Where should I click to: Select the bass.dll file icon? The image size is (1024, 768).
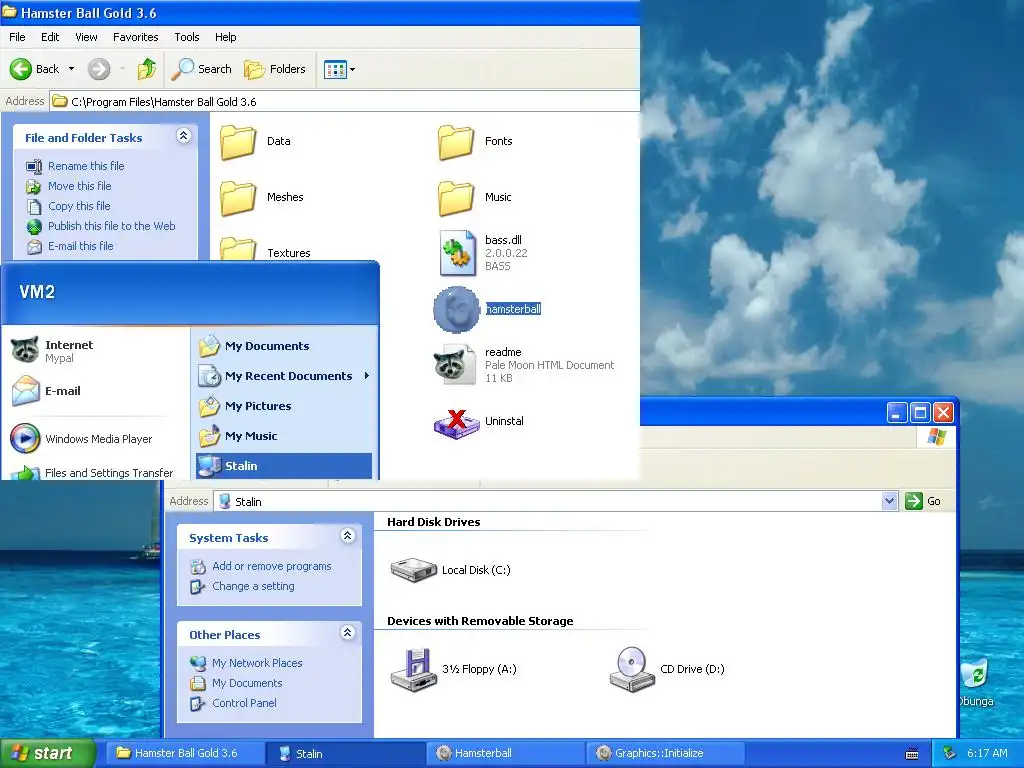[x=456, y=253]
